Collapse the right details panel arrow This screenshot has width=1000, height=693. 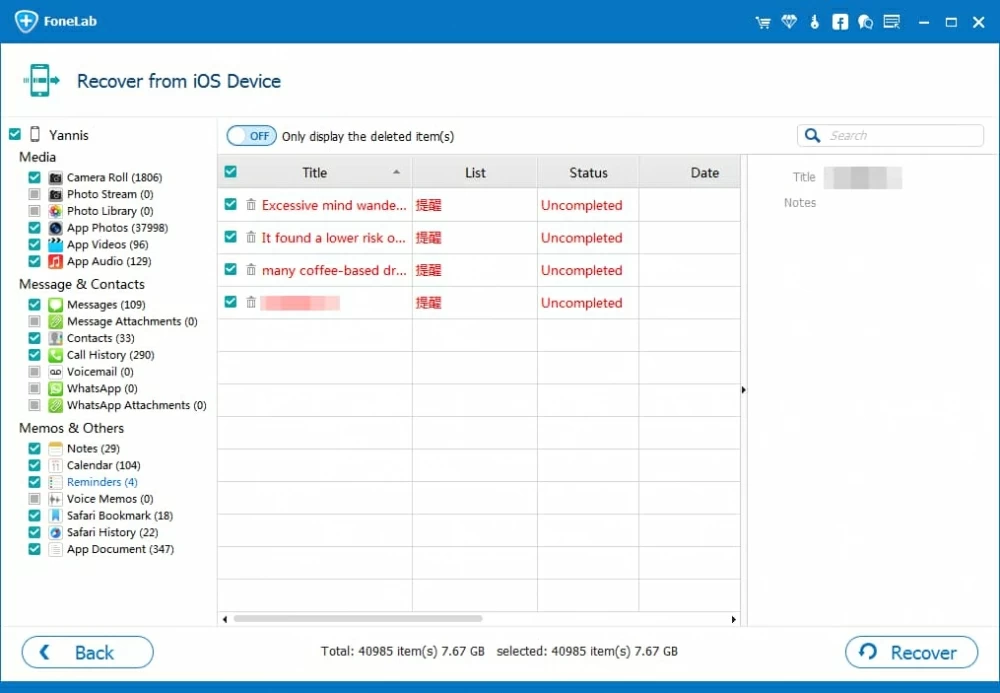pos(743,390)
